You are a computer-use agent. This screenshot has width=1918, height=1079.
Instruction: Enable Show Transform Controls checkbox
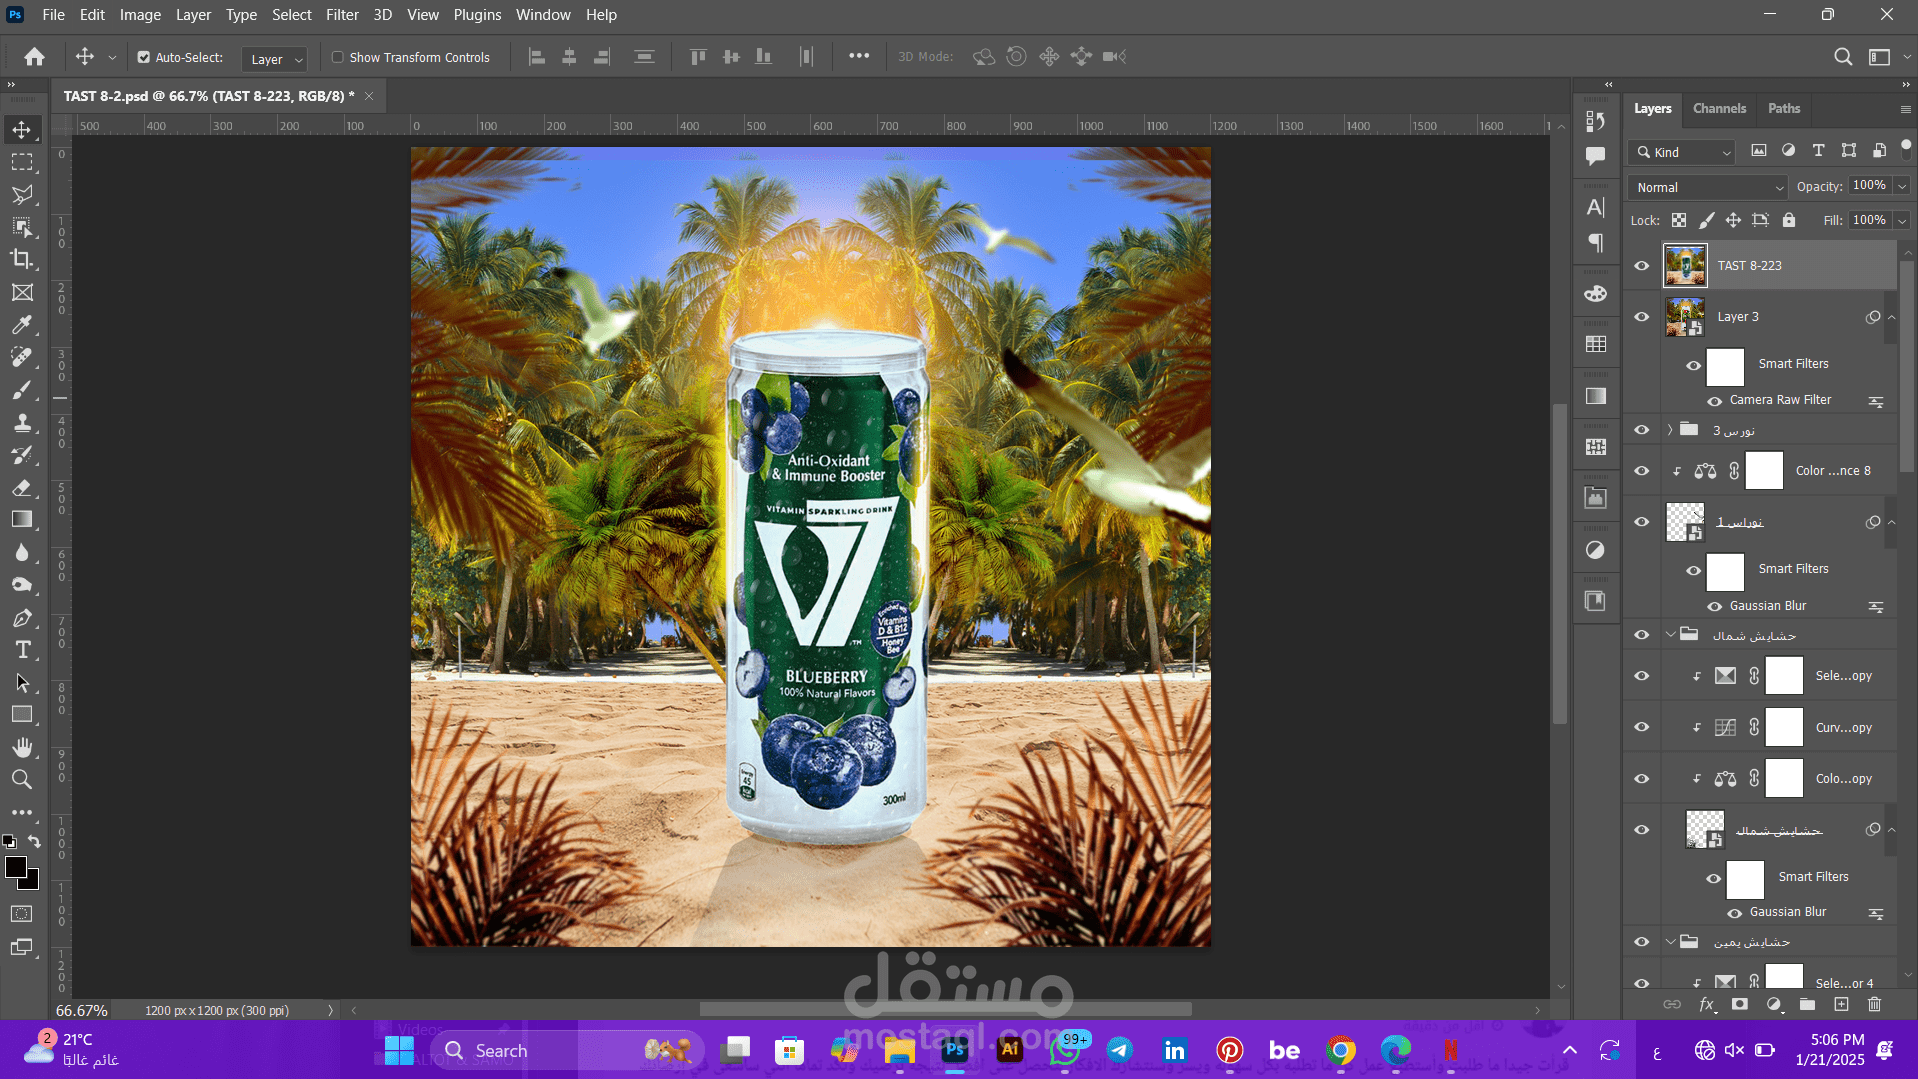coord(338,58)
